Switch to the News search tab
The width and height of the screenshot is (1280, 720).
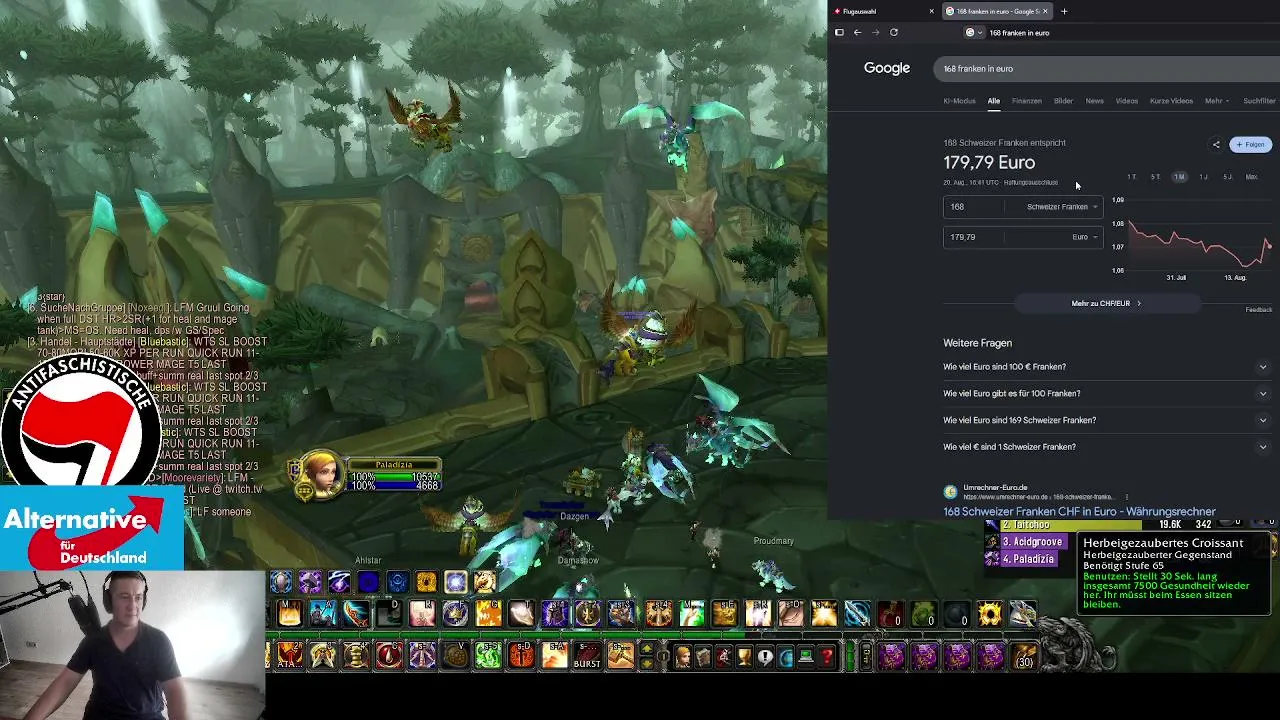coord(1095,101)
